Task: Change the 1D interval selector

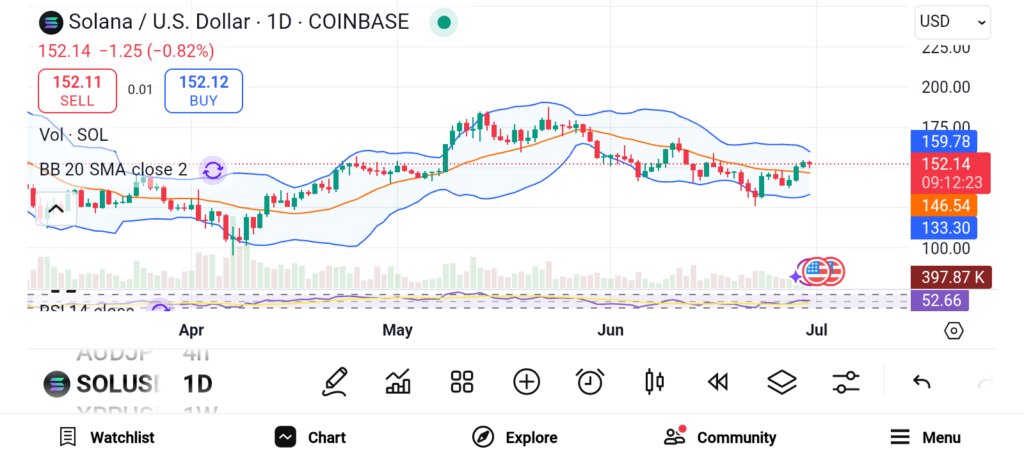Action: [x=198, y=384]
